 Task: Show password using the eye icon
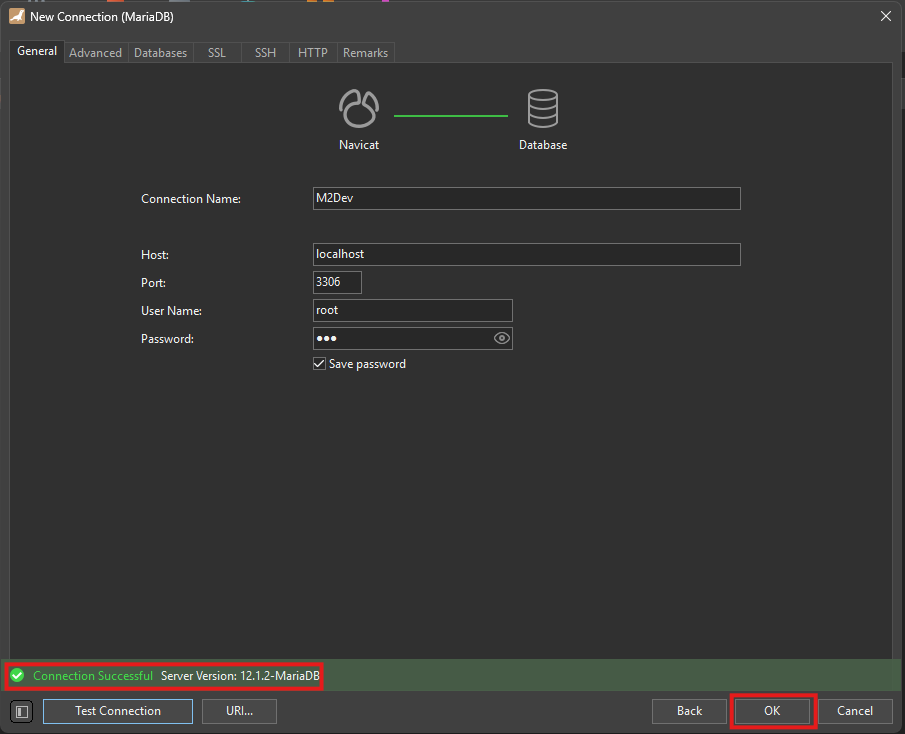502,339
